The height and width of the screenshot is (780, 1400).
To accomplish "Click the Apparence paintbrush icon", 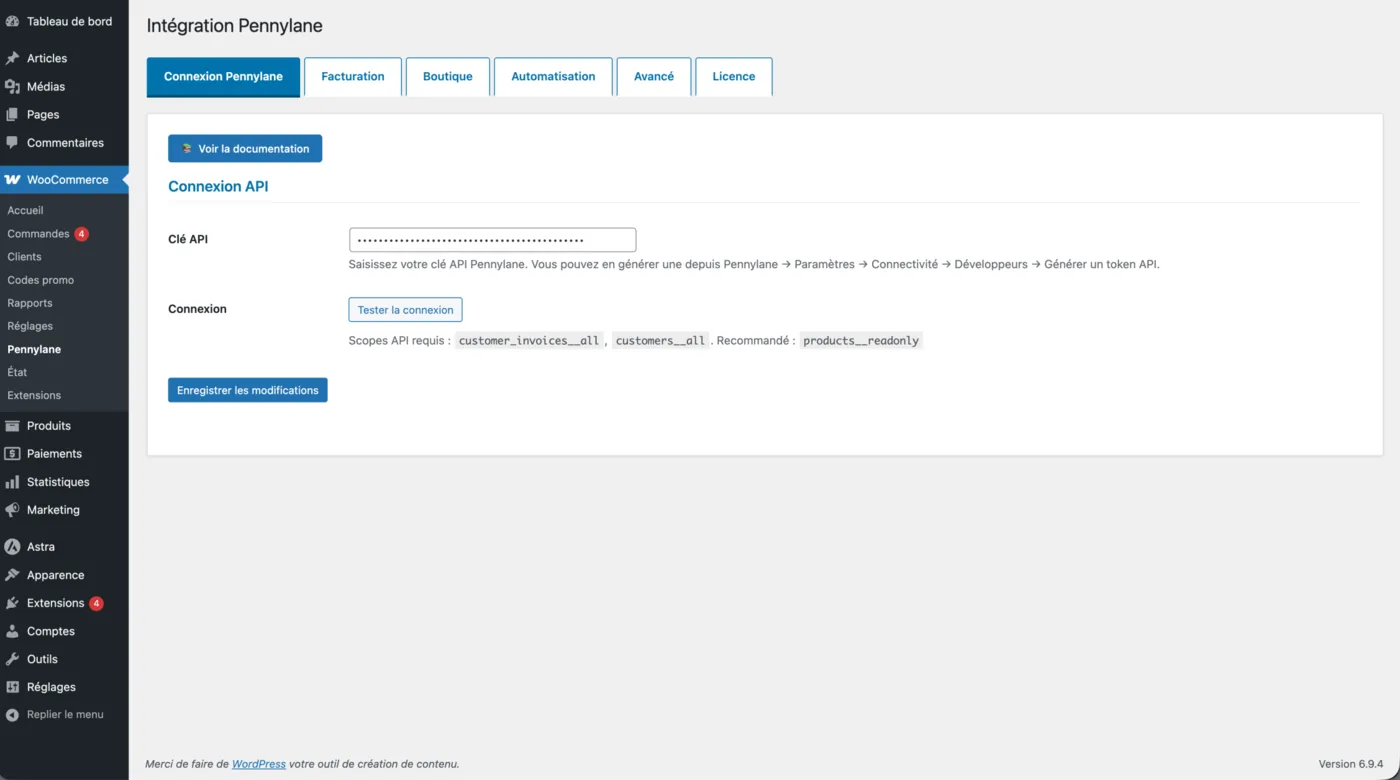I will pyautogui.click(x=12, y=575).
